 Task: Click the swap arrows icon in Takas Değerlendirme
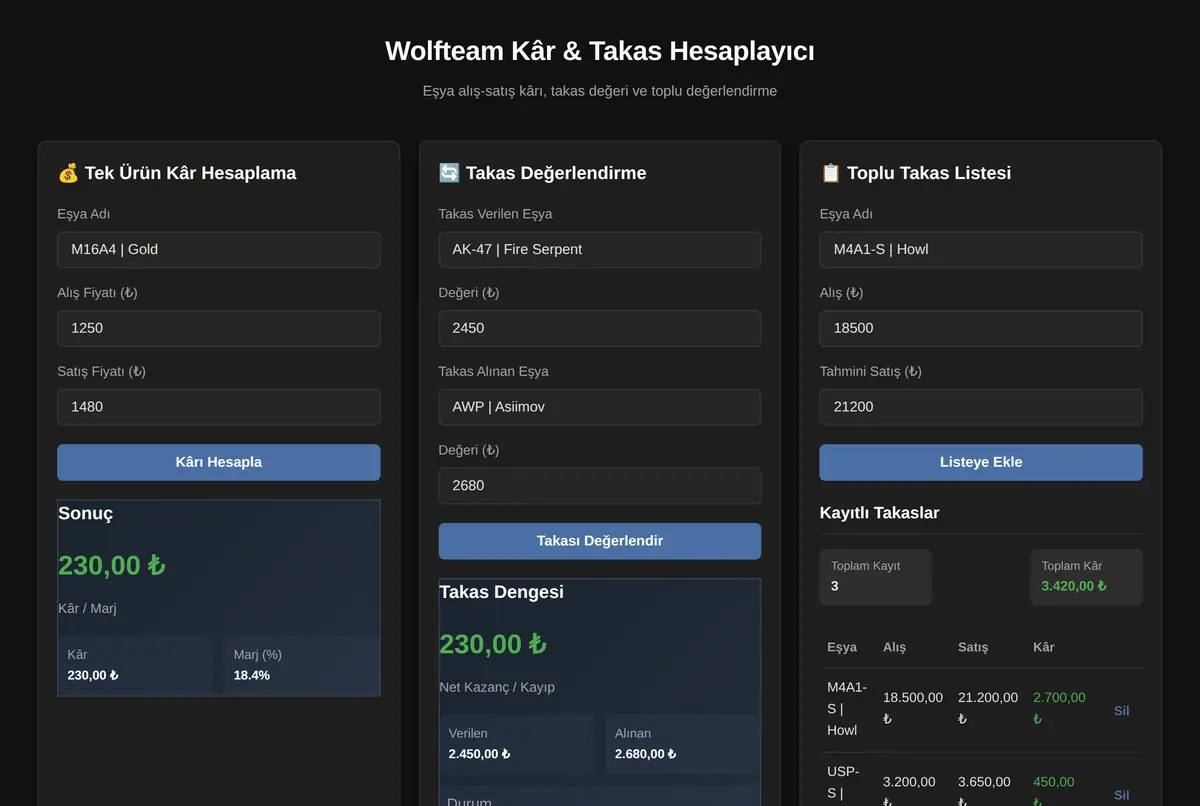(449, 173)
